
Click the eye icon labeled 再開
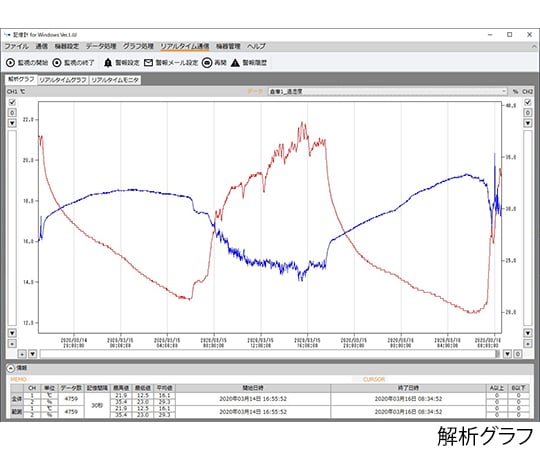pyautogui.click(x=207, y=63)
